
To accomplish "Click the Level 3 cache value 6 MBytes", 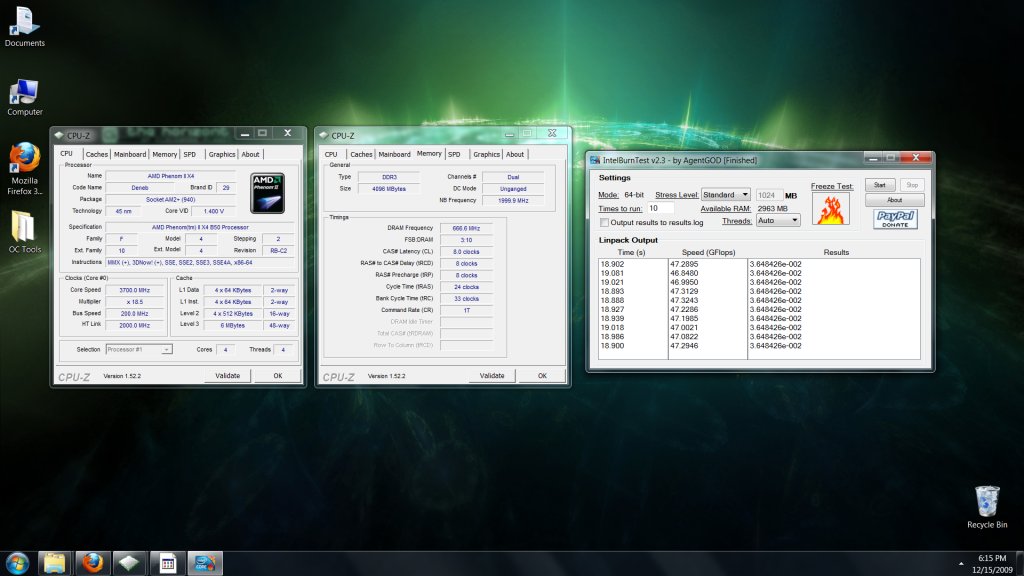I will click(232, 325).
